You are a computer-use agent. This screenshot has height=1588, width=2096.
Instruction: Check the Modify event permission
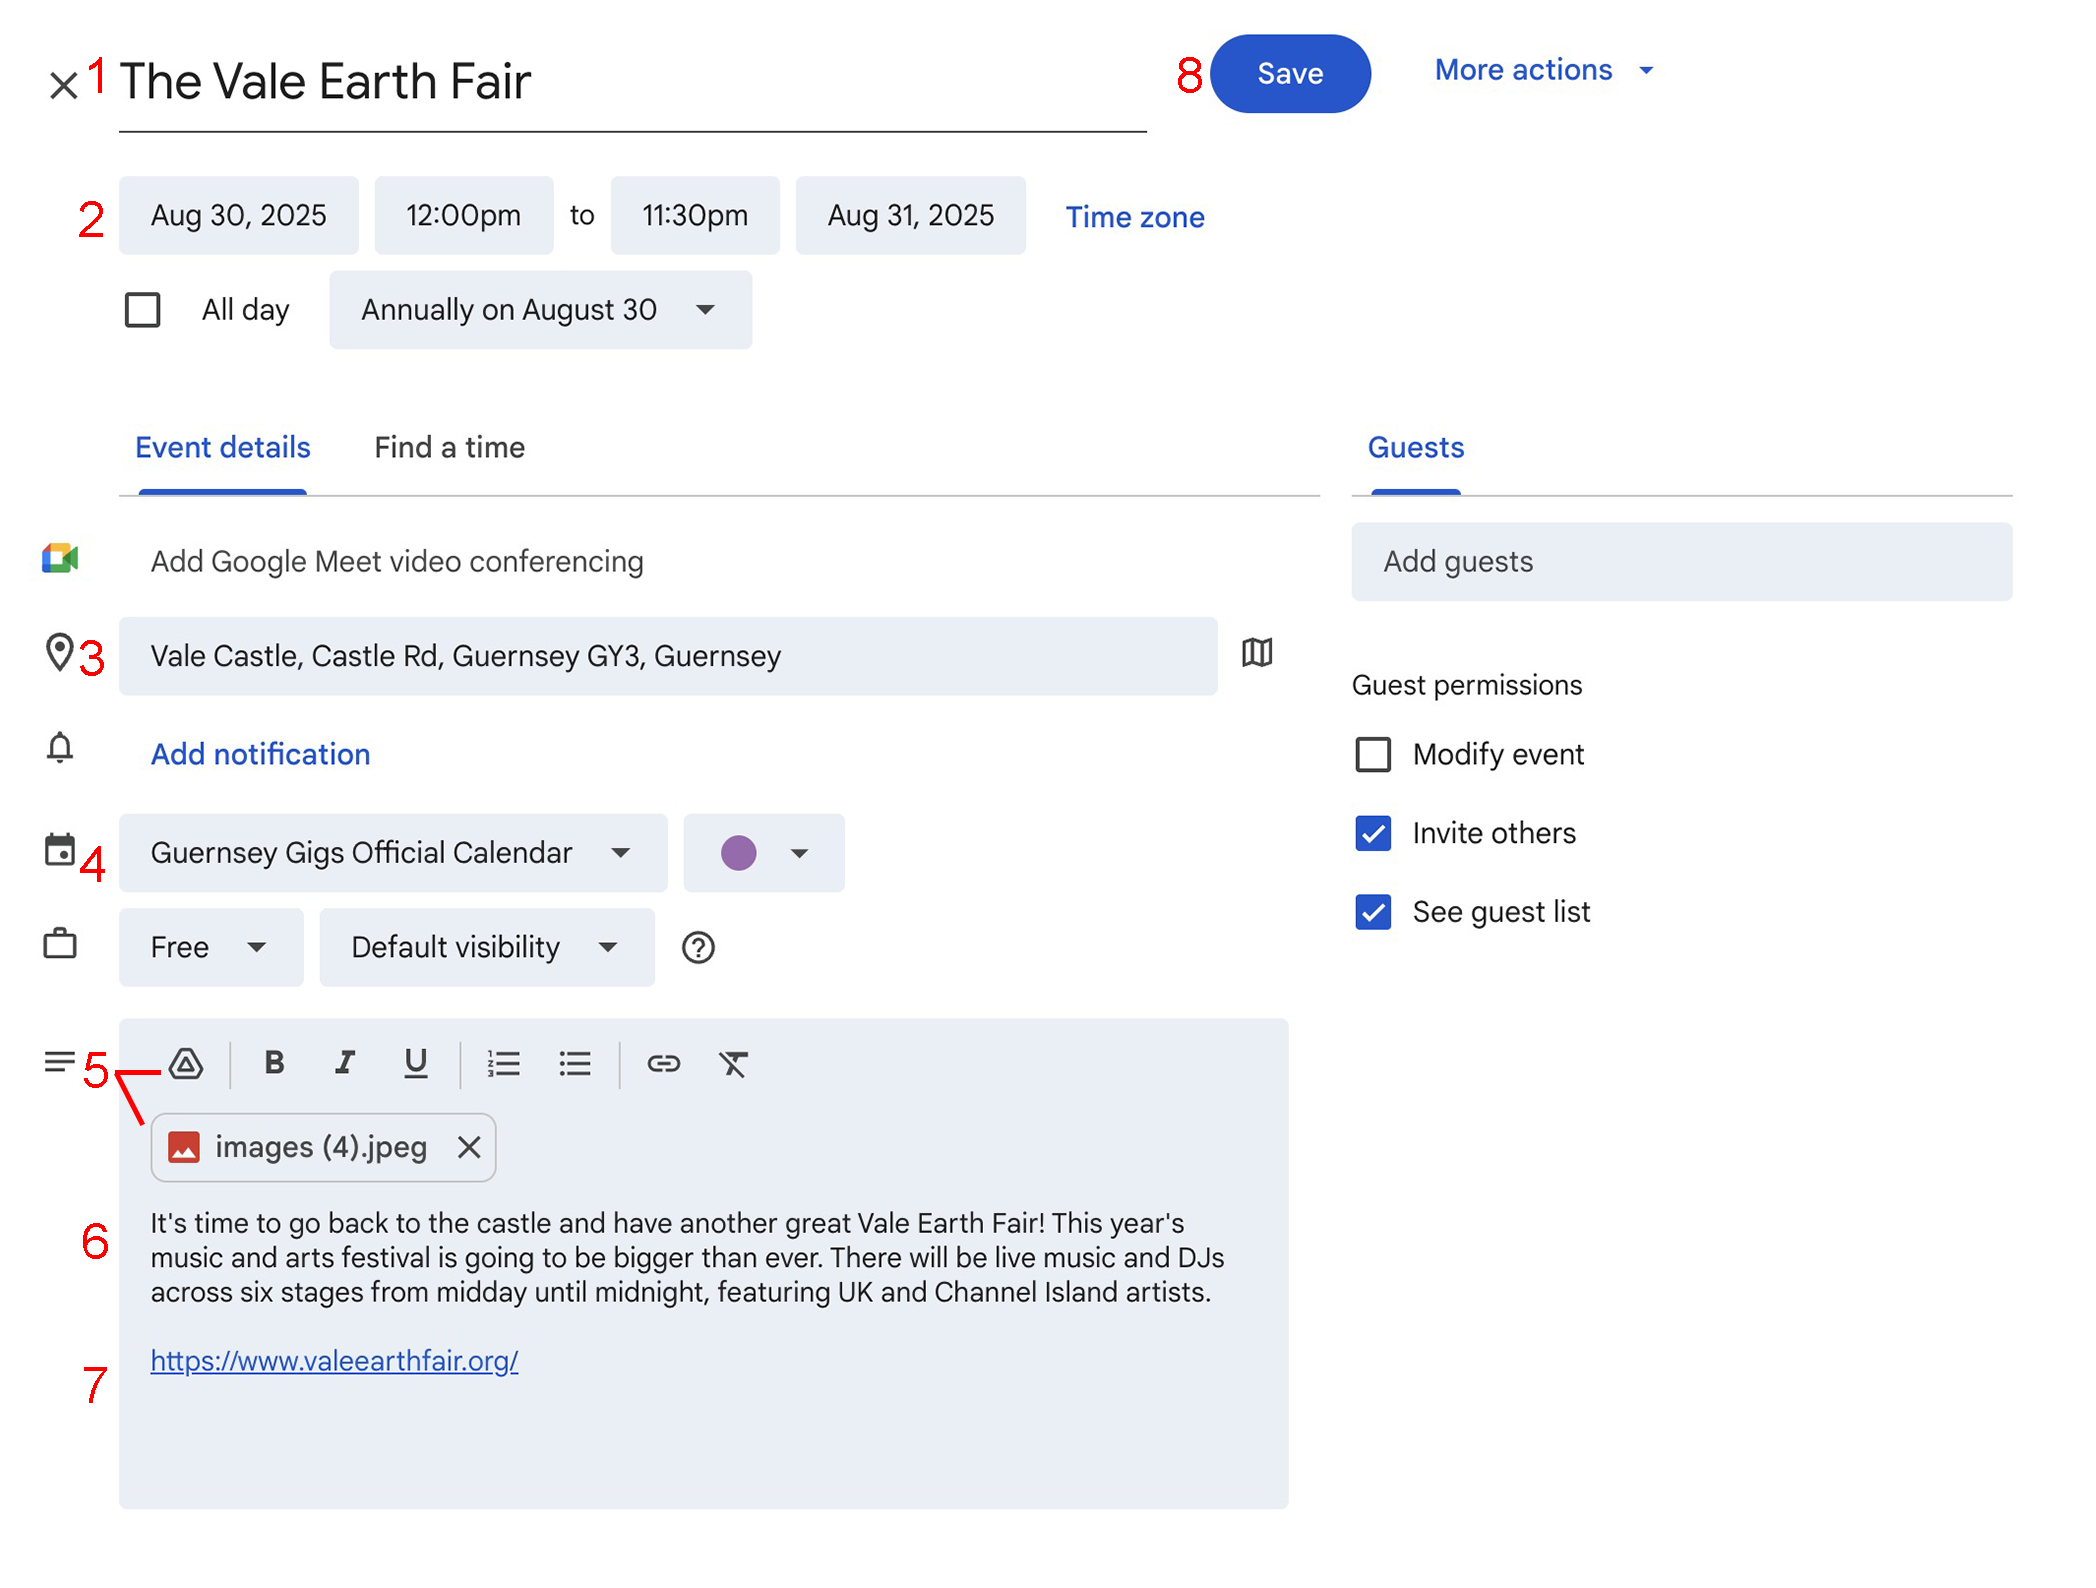tap(1373, 754)
